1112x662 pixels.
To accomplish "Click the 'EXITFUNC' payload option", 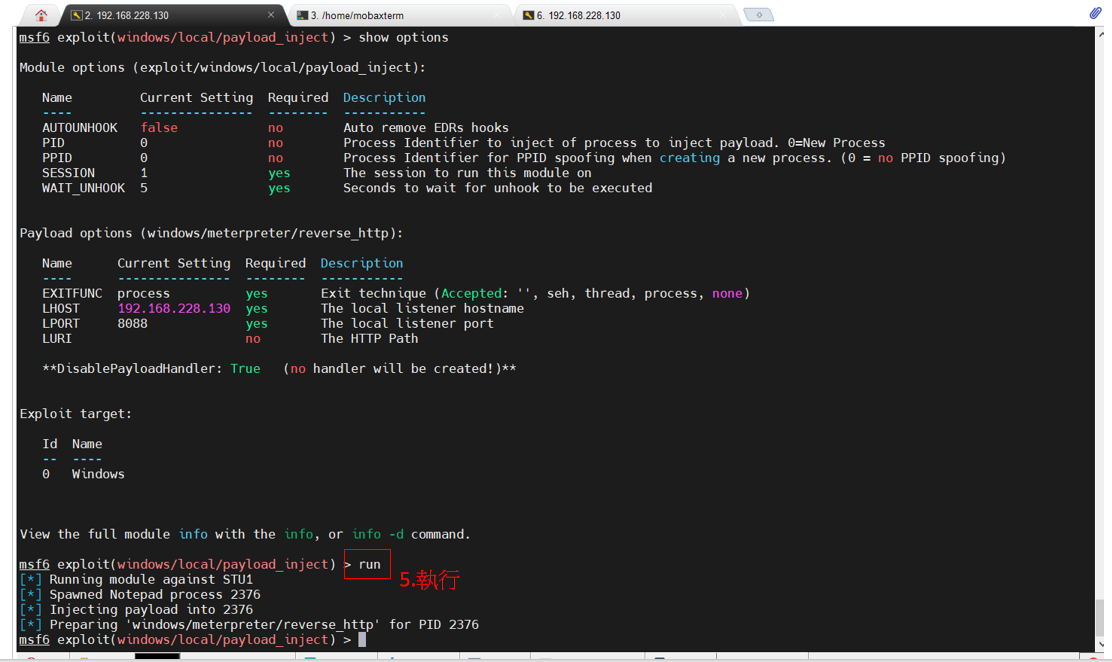I will (72, 294).
